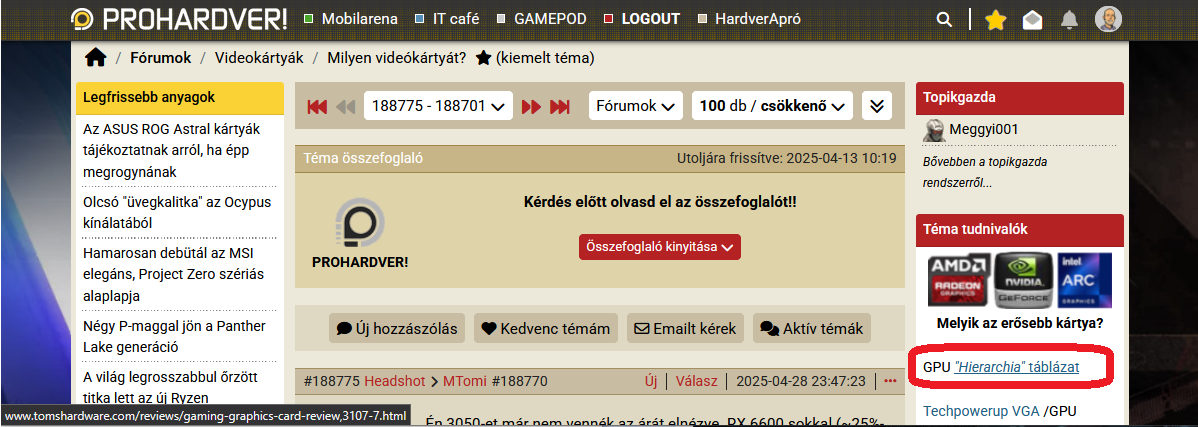Select LOGOUT in the top navigation
This screenshot has width=1198, height=427.
[x=641, y=19]
